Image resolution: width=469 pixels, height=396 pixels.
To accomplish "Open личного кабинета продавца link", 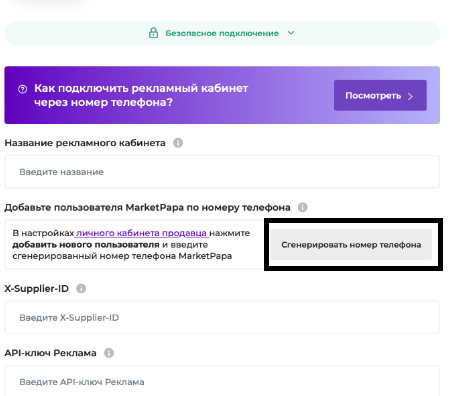I will [x=142, y=233].
